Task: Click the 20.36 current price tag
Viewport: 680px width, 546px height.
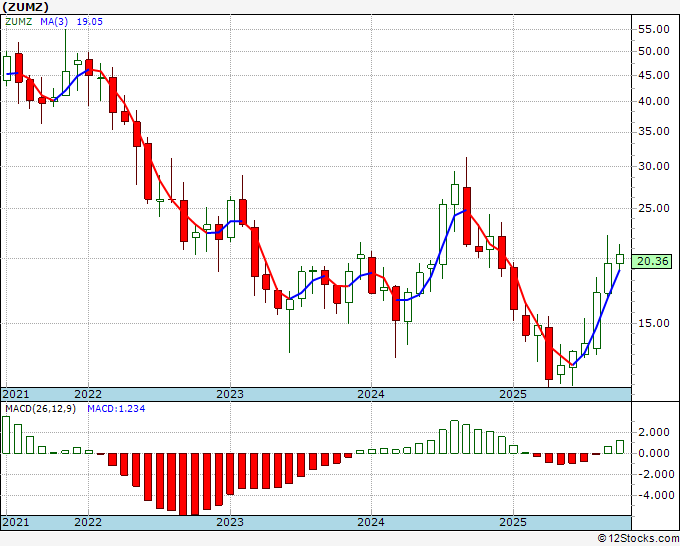Action: [x=652, y=262]
